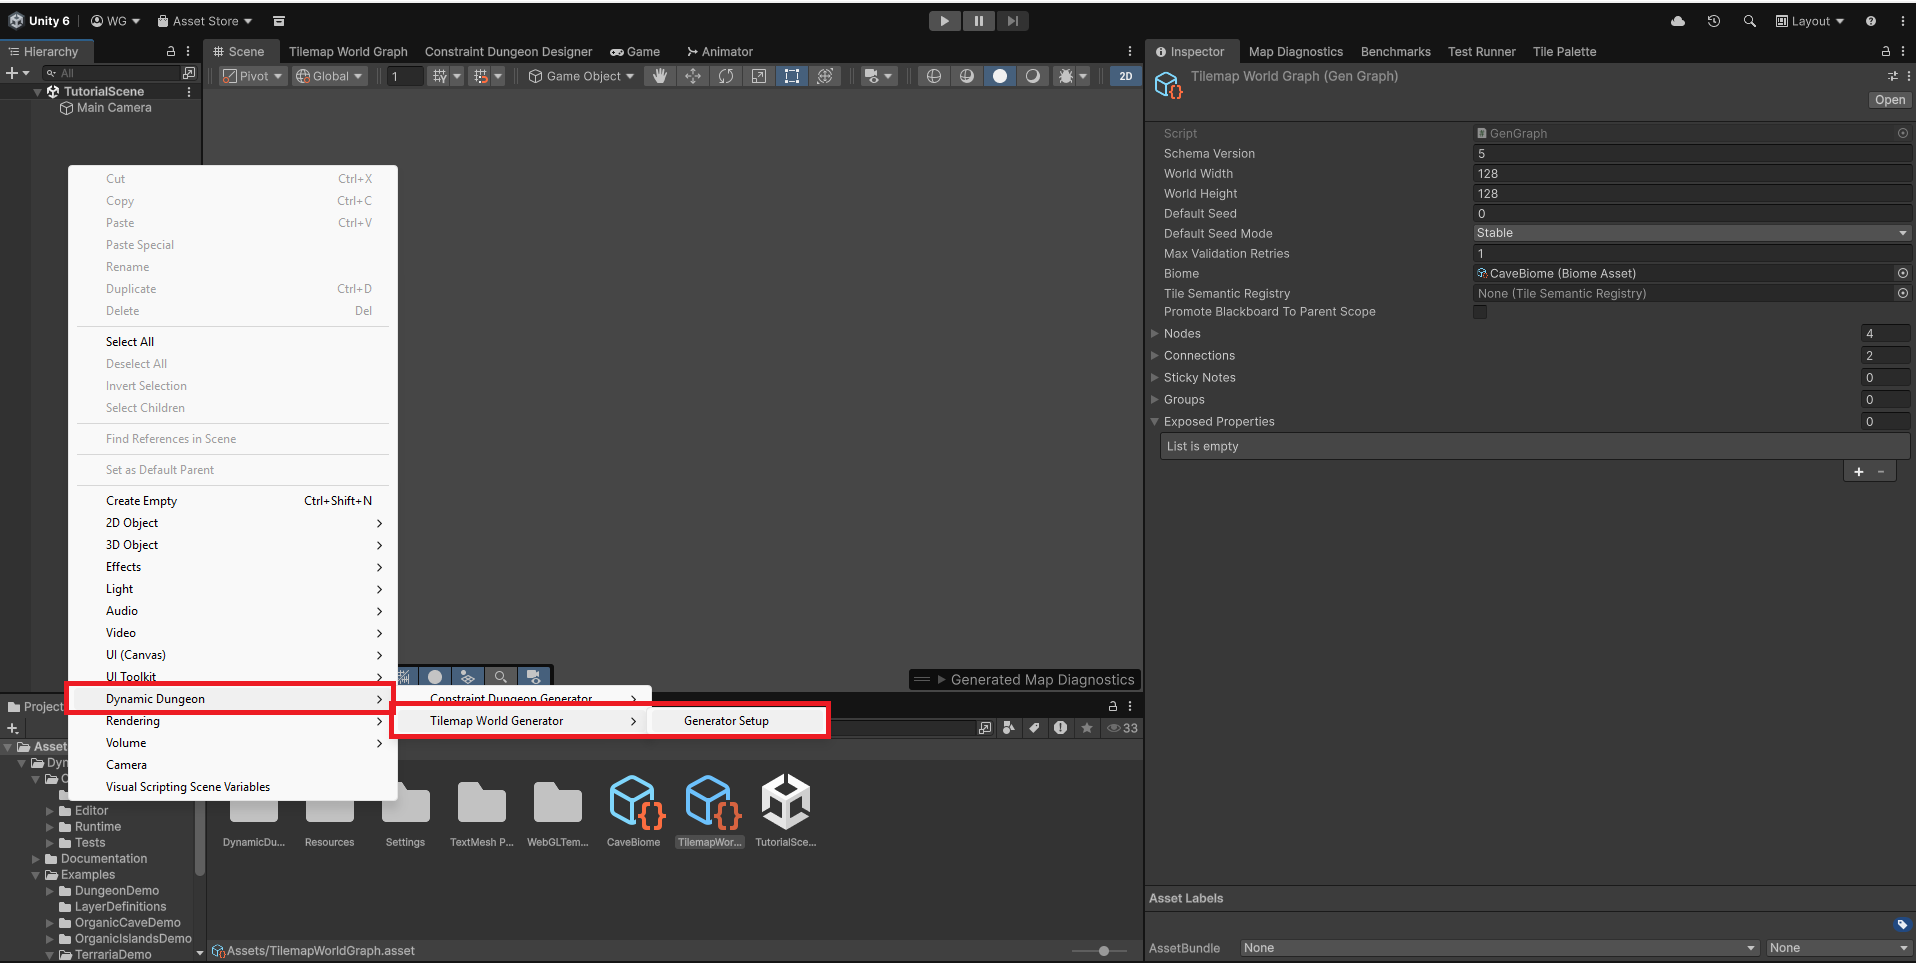
Task: Click the grid visibility icon in Scene toolbar
Action: [439, 76]
